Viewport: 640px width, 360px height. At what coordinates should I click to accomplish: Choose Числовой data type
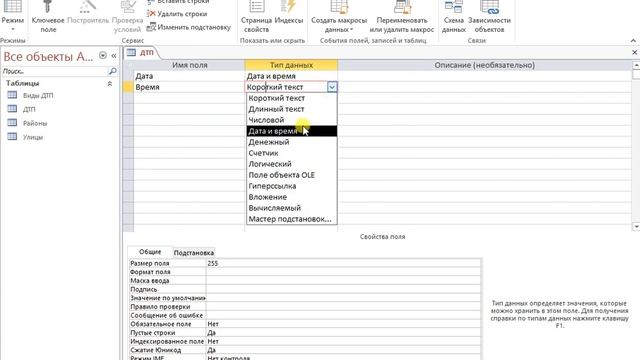pos(291,120)
